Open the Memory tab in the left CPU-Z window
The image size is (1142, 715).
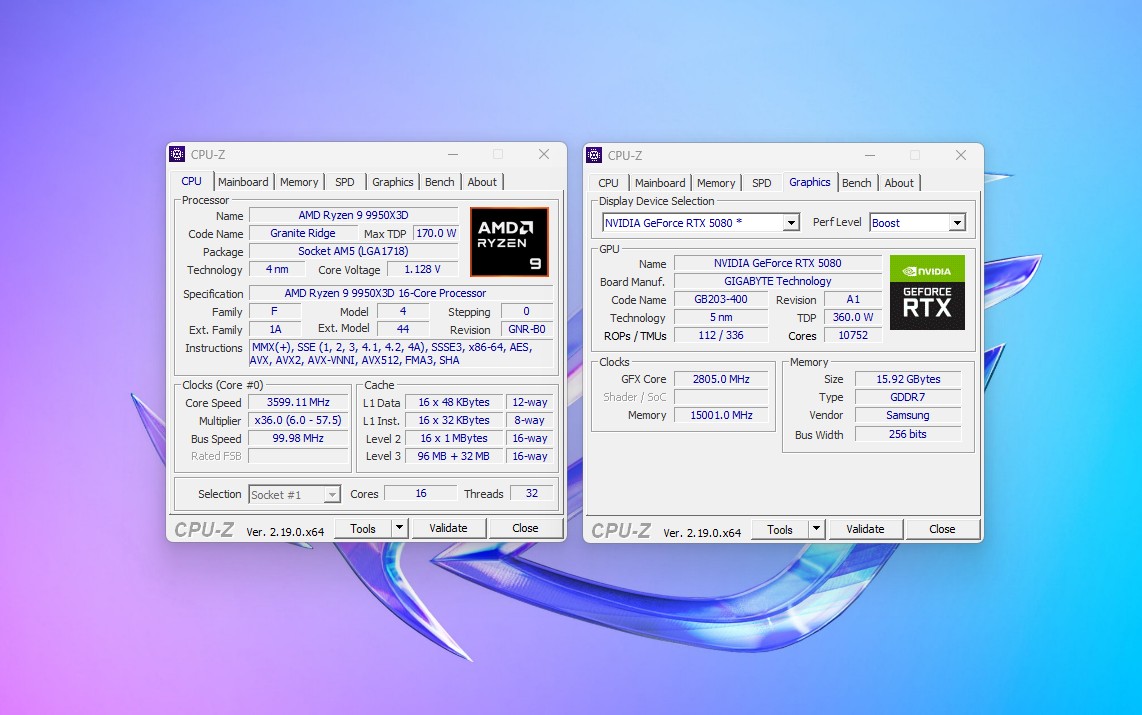[x=299, y=182]
